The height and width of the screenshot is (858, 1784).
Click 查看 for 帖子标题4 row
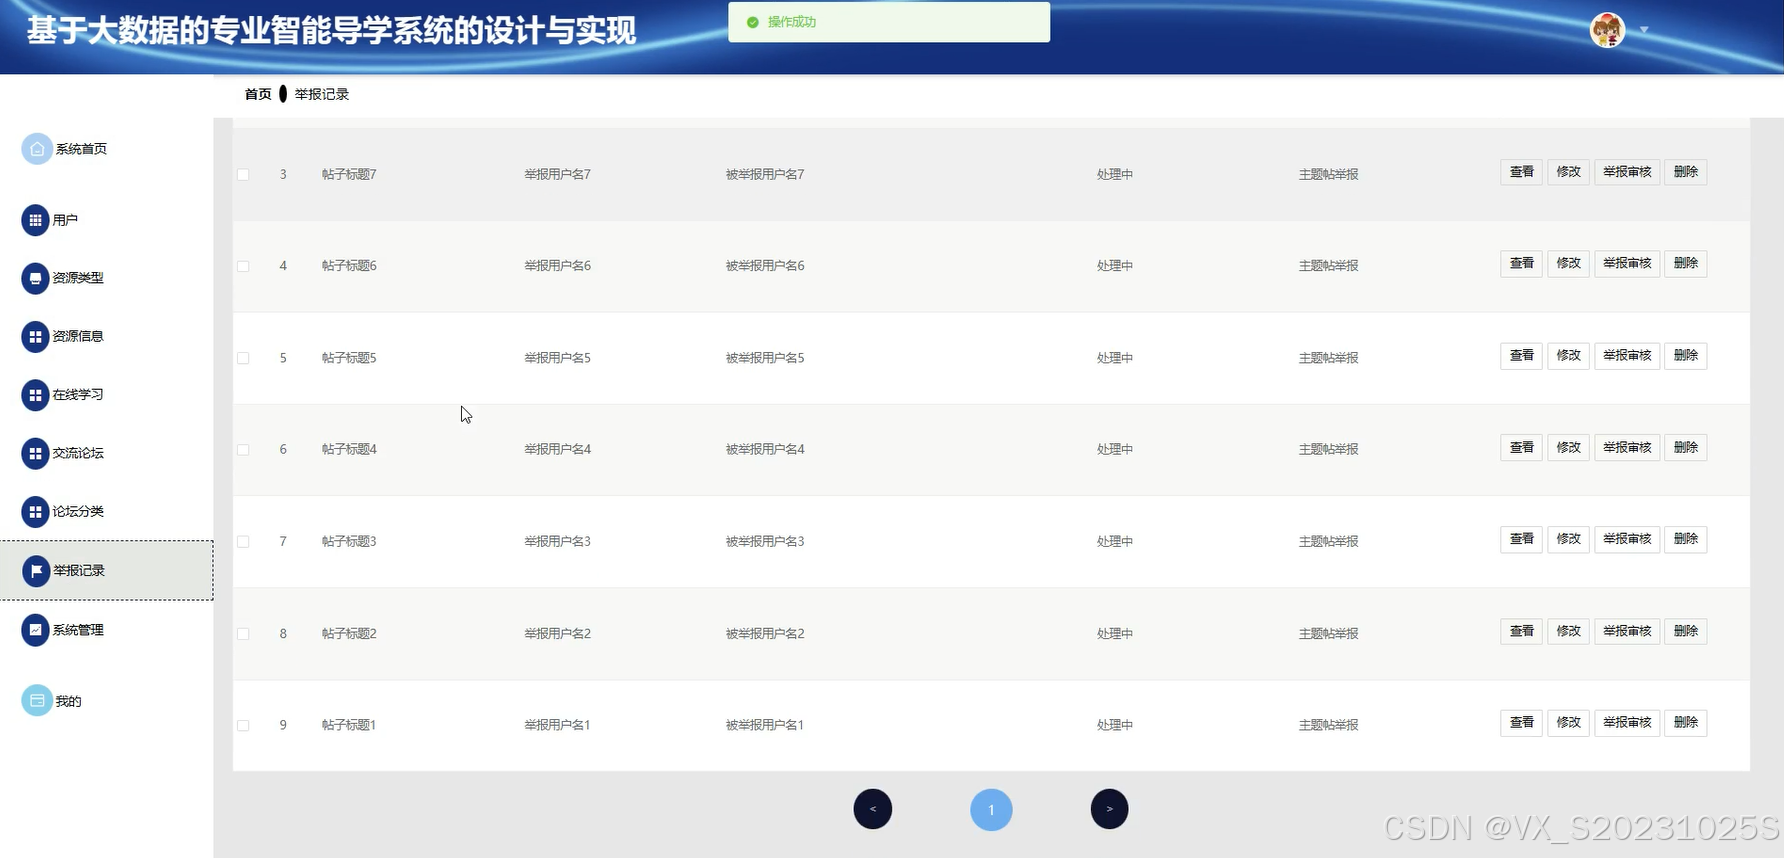(x=1521, y=447)
